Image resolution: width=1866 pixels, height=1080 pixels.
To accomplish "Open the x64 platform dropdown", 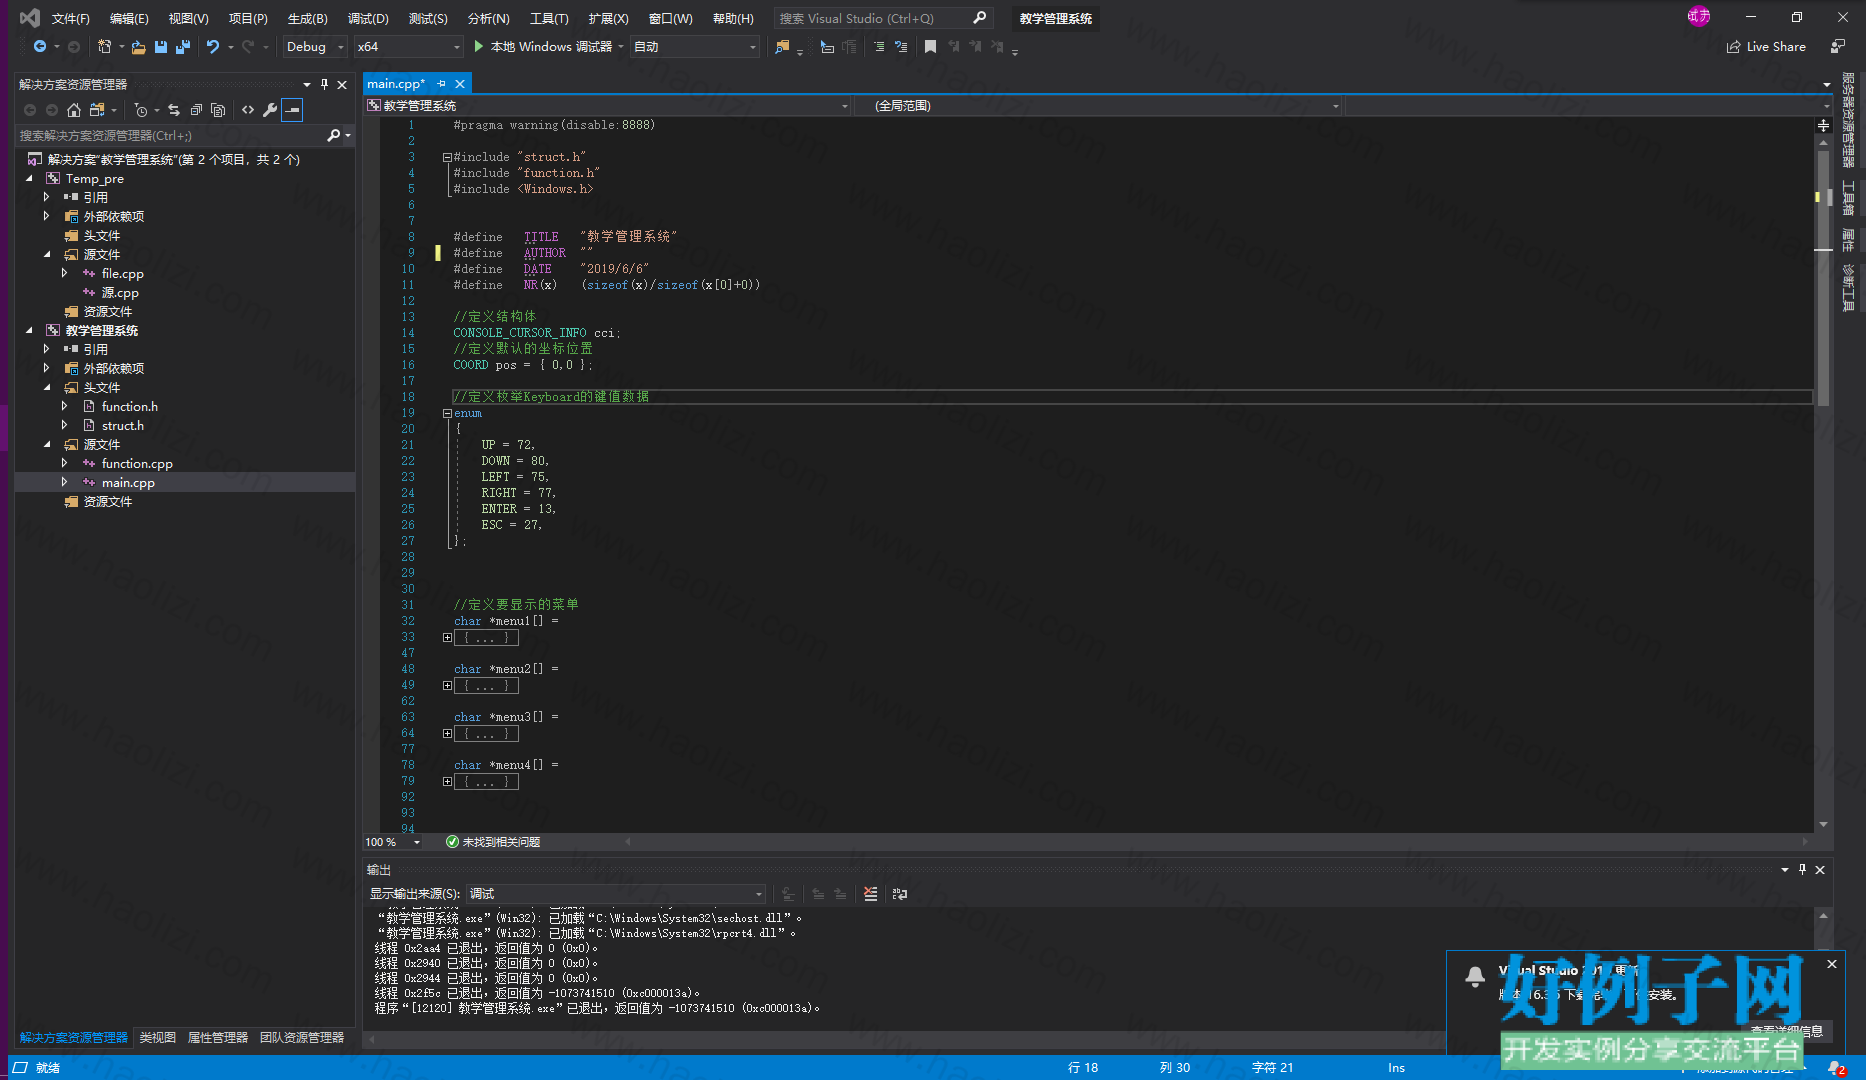I will pos(409,46).
